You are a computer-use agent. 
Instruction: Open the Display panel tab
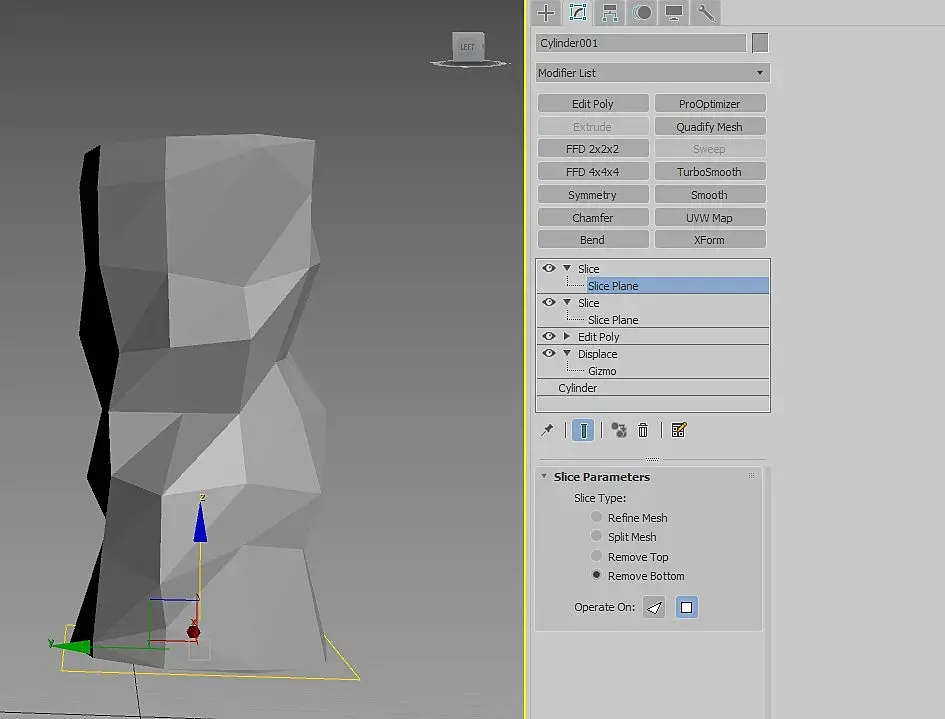(674, 13)
